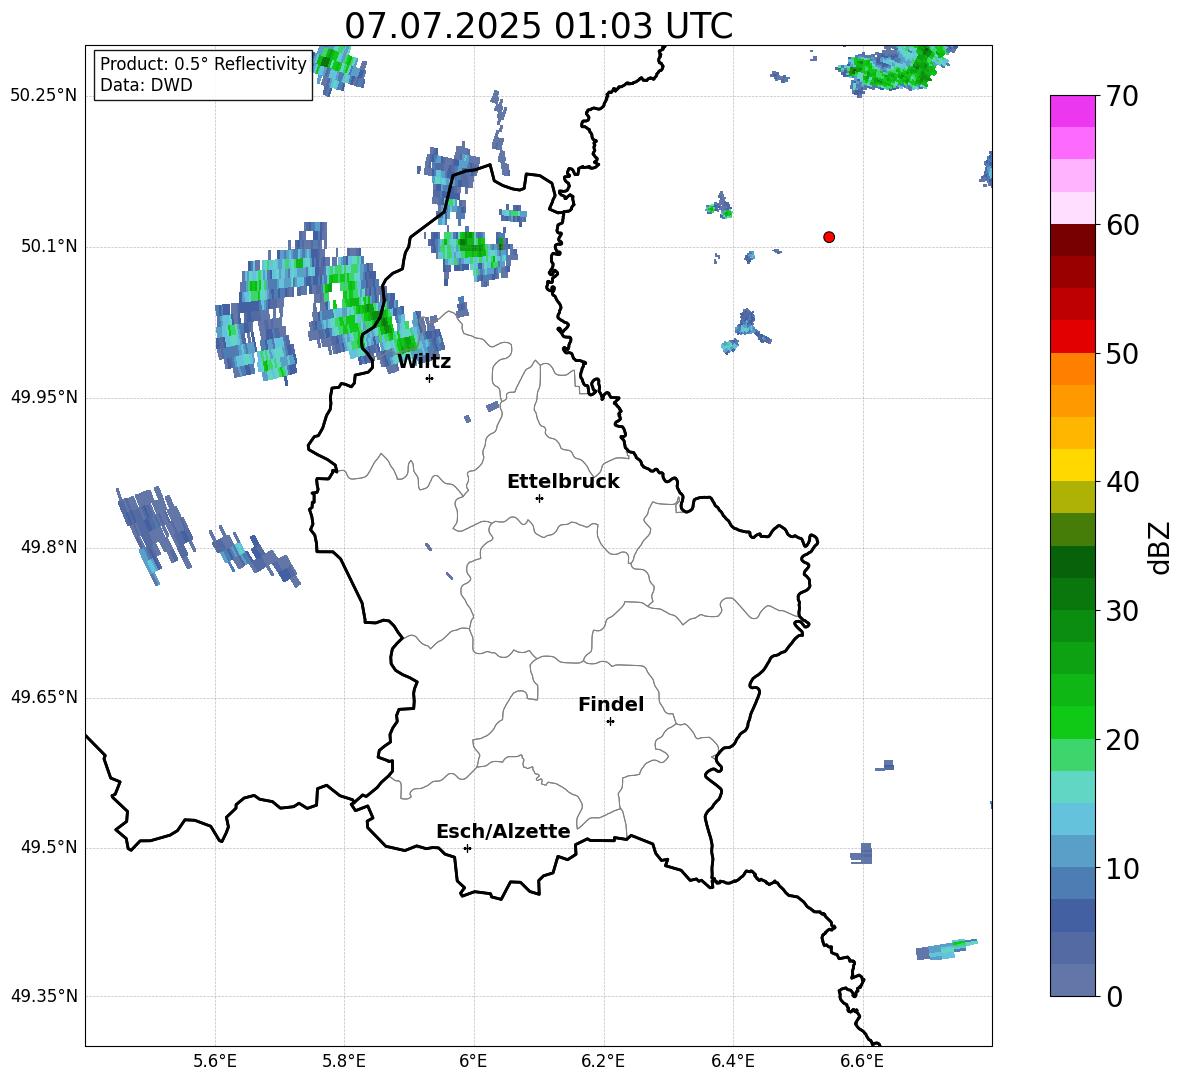Click the bright green swatch just above 20 dBZ
The height and width of the screenshot is (1081, 1184).
[x=1072, y=722]
